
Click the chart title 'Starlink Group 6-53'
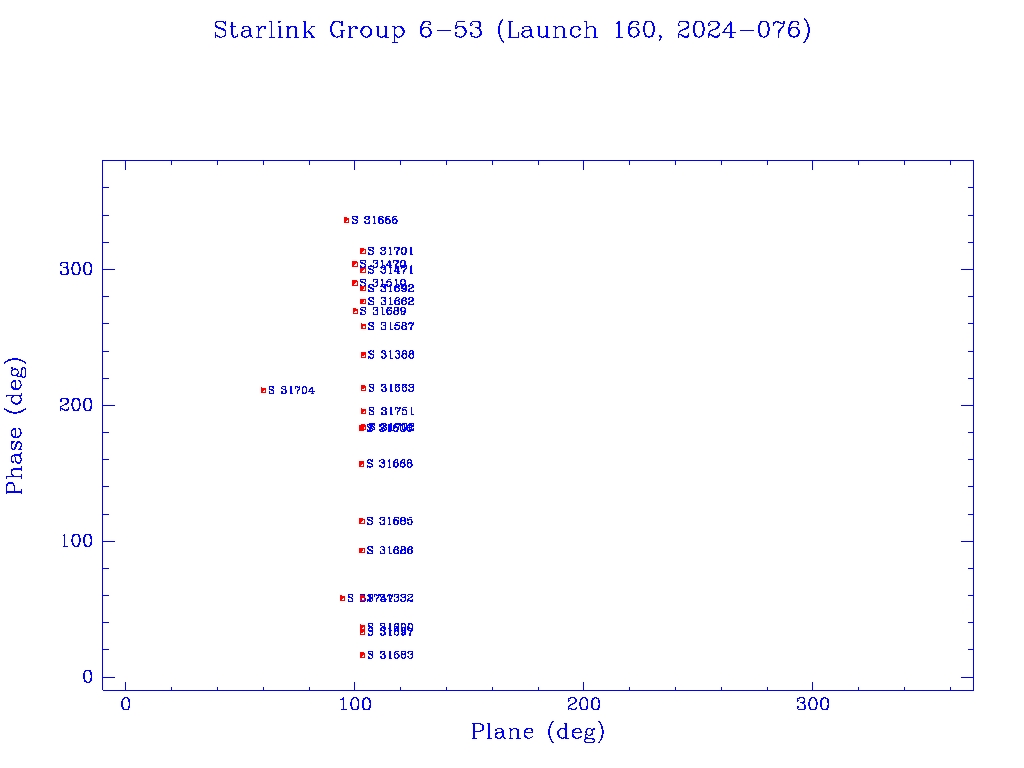pos(348,30)
